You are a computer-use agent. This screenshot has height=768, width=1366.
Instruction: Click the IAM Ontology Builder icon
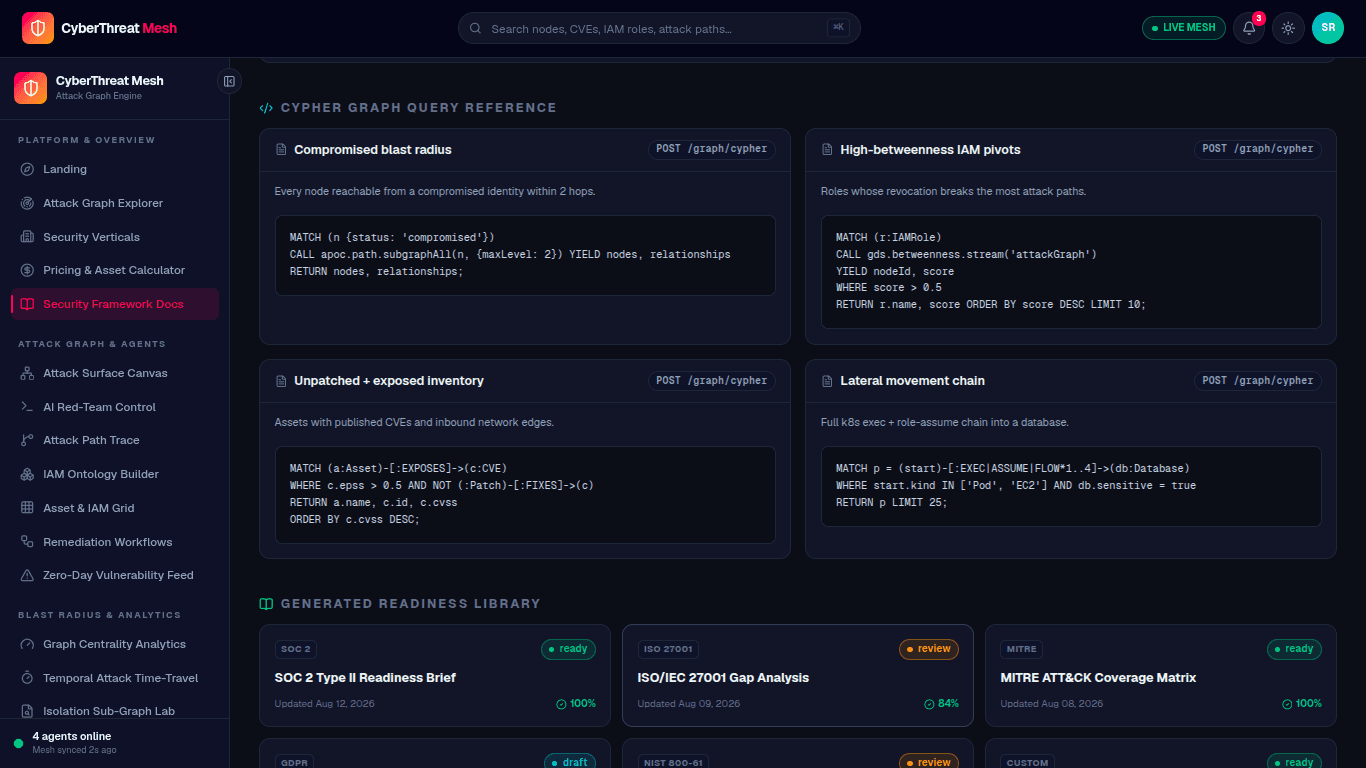tap(27, 474)
